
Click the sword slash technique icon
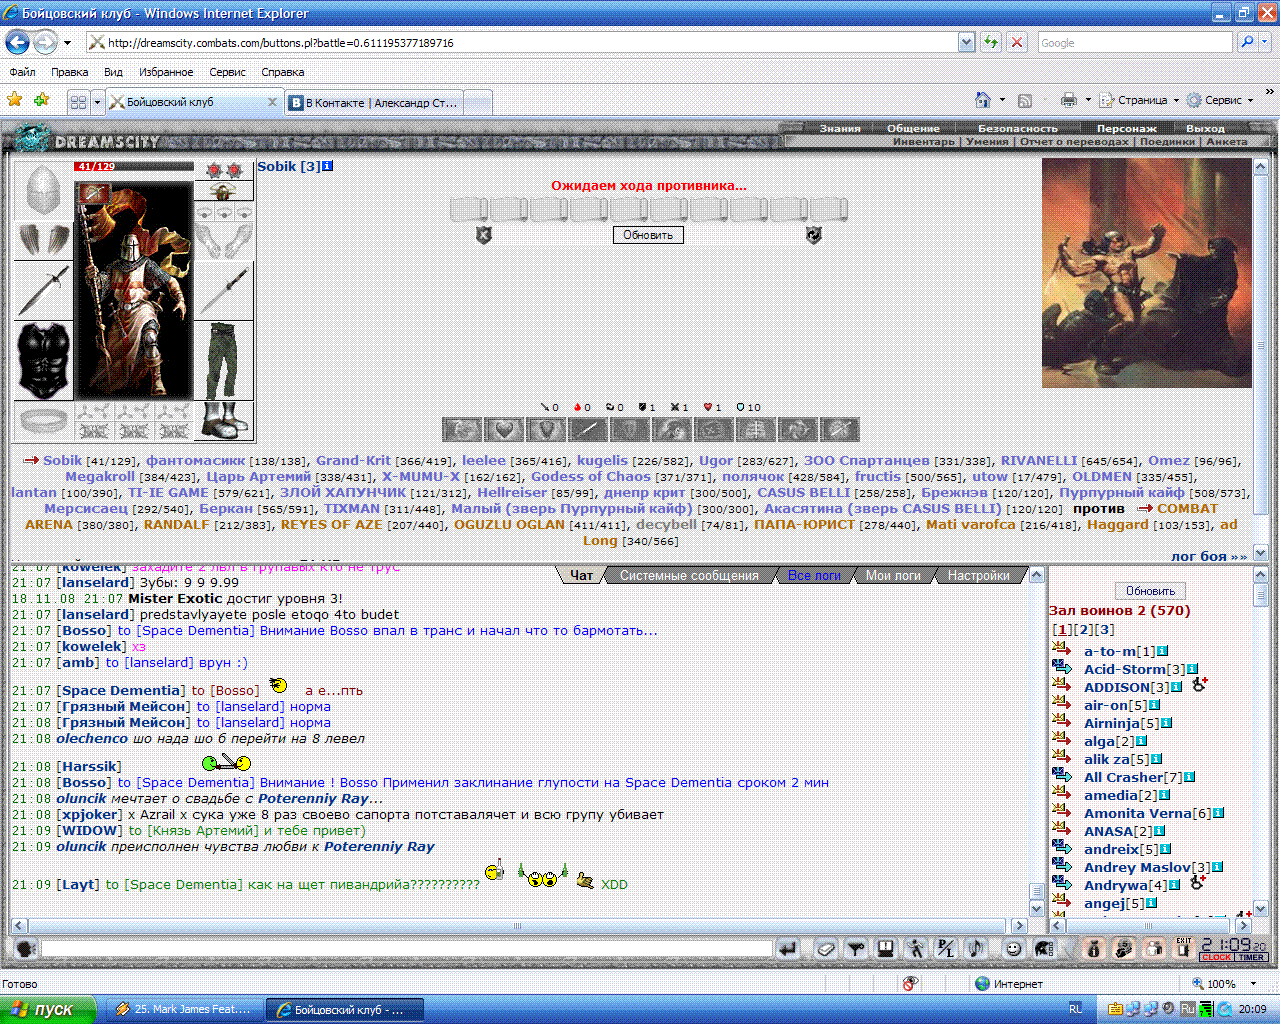click(x=588, y=430)
